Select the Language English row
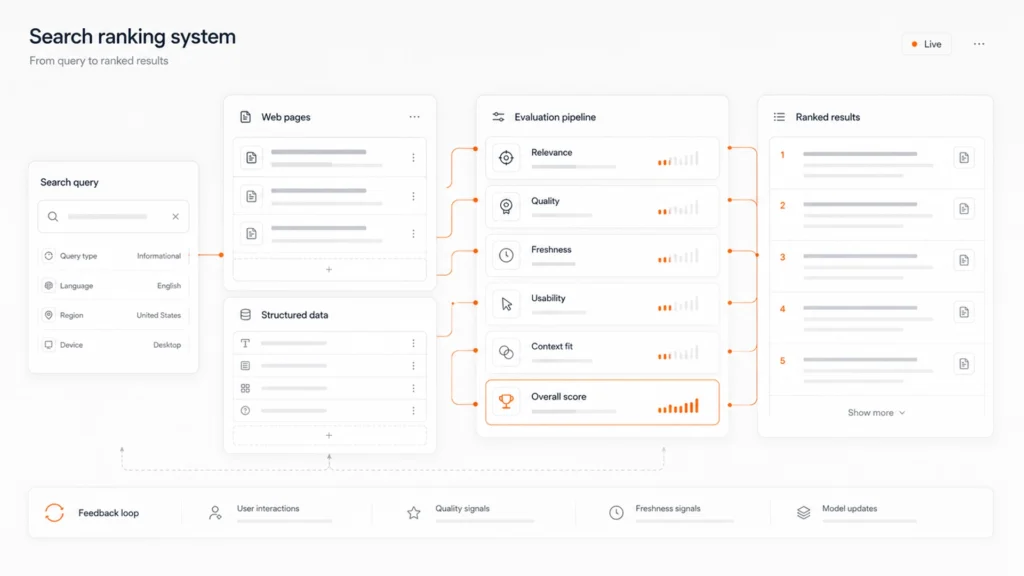 coord(113,285)
